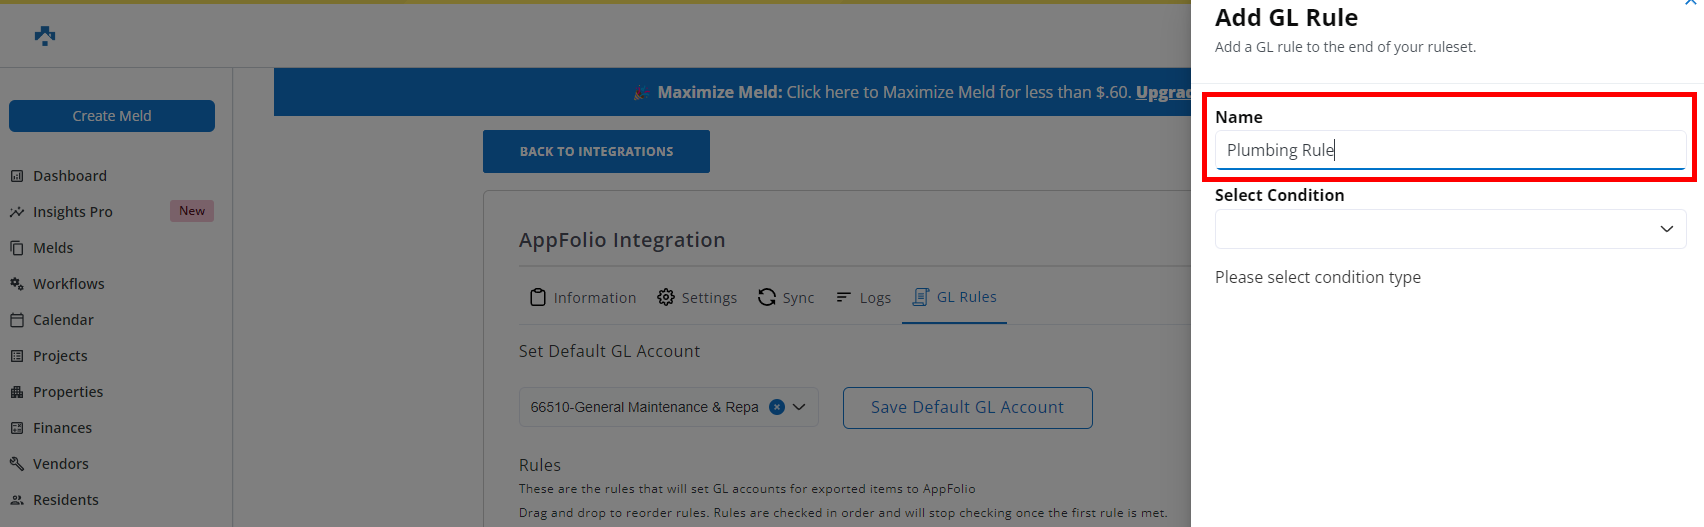Expand the Select Condition dropdown
The width and height of the screenshot is (1704, 527).
[1450, 229]
